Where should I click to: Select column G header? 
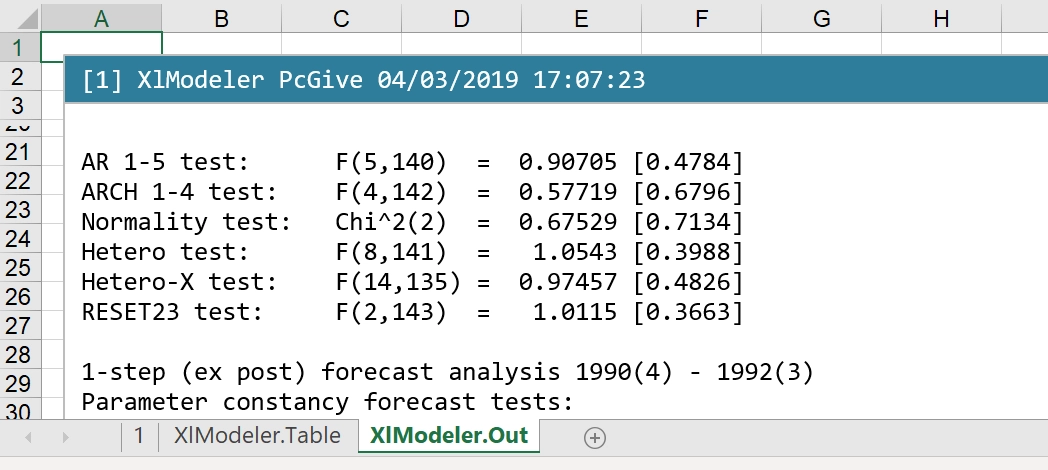pyautogui.click(x=821, y=19)
